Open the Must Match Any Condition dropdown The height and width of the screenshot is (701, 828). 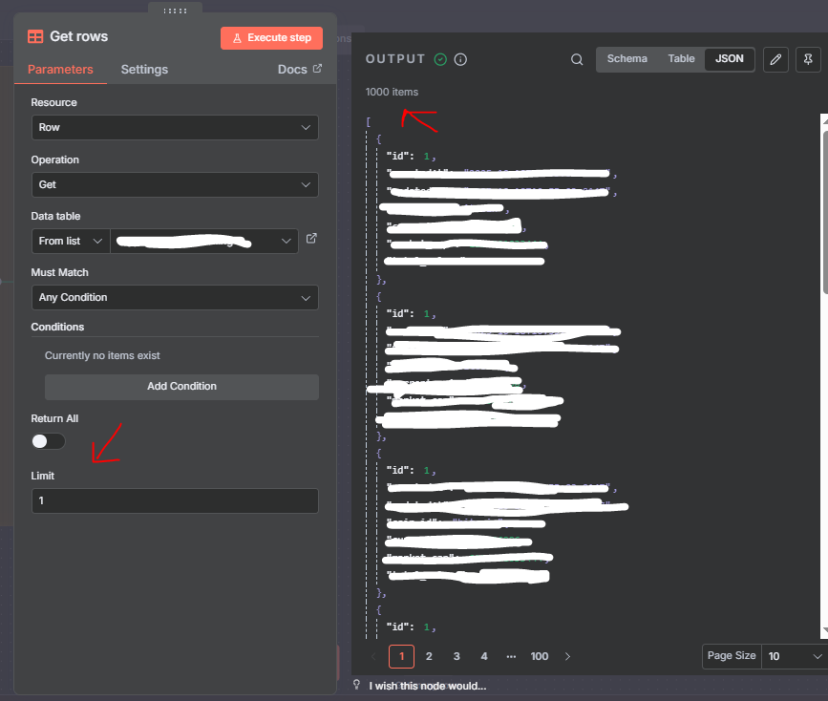[x=175, y=297]
